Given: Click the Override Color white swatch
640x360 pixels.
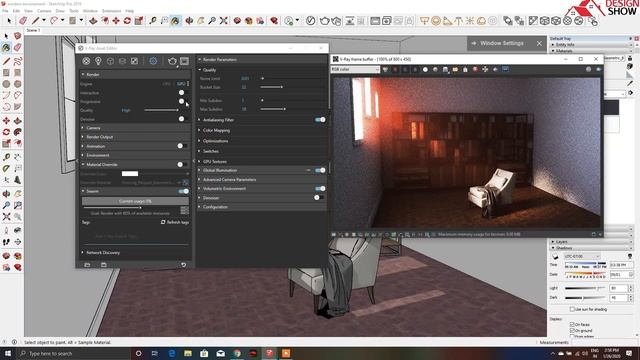Looking at the screenshot, I should 130,174.
